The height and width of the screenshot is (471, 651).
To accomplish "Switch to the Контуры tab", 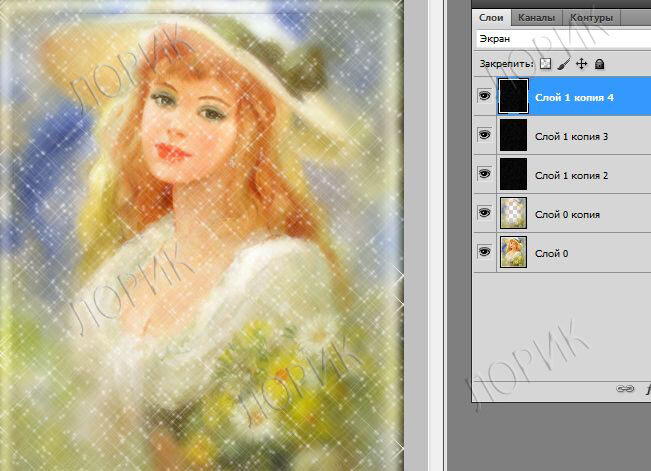I will [591, 18].
